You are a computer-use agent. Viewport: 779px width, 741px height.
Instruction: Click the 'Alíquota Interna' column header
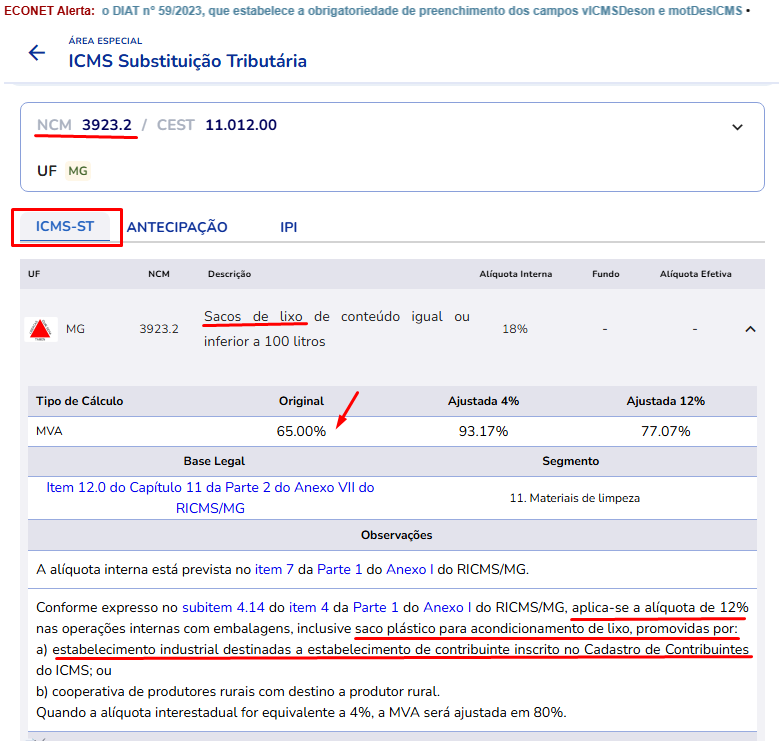pyautogui.click(x=516, y=274)
